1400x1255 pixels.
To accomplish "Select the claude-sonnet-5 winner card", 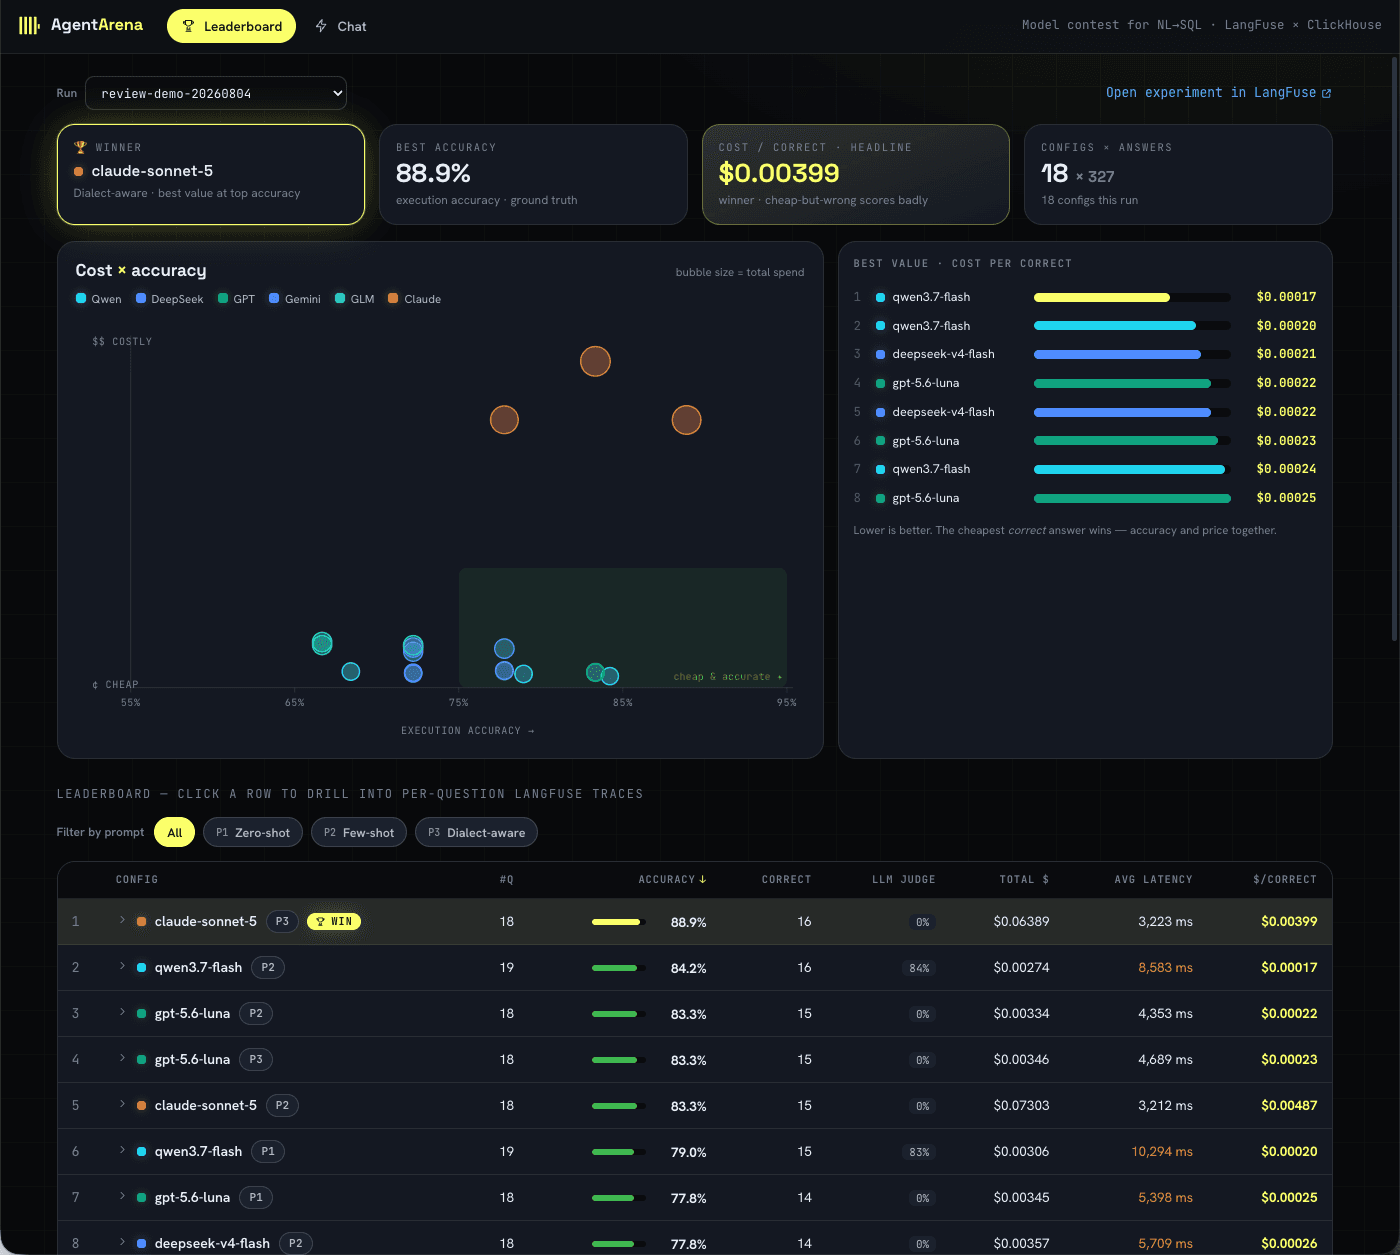I will pos(211,174).
